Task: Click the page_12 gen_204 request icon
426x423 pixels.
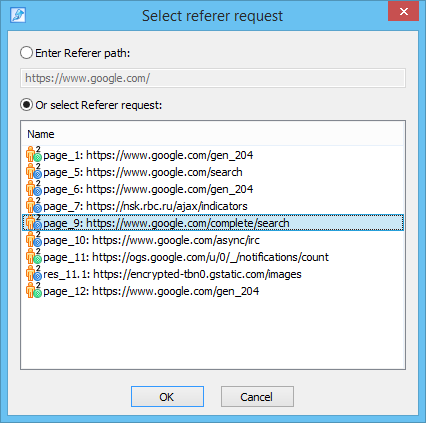Action: click(34, 290)
